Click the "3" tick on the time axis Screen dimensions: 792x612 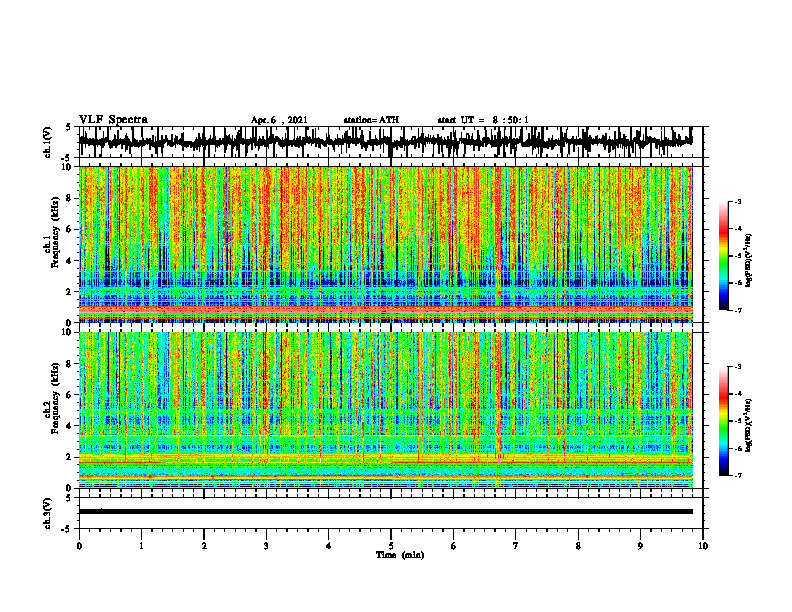pyautogui.click(x=266, y=546)
